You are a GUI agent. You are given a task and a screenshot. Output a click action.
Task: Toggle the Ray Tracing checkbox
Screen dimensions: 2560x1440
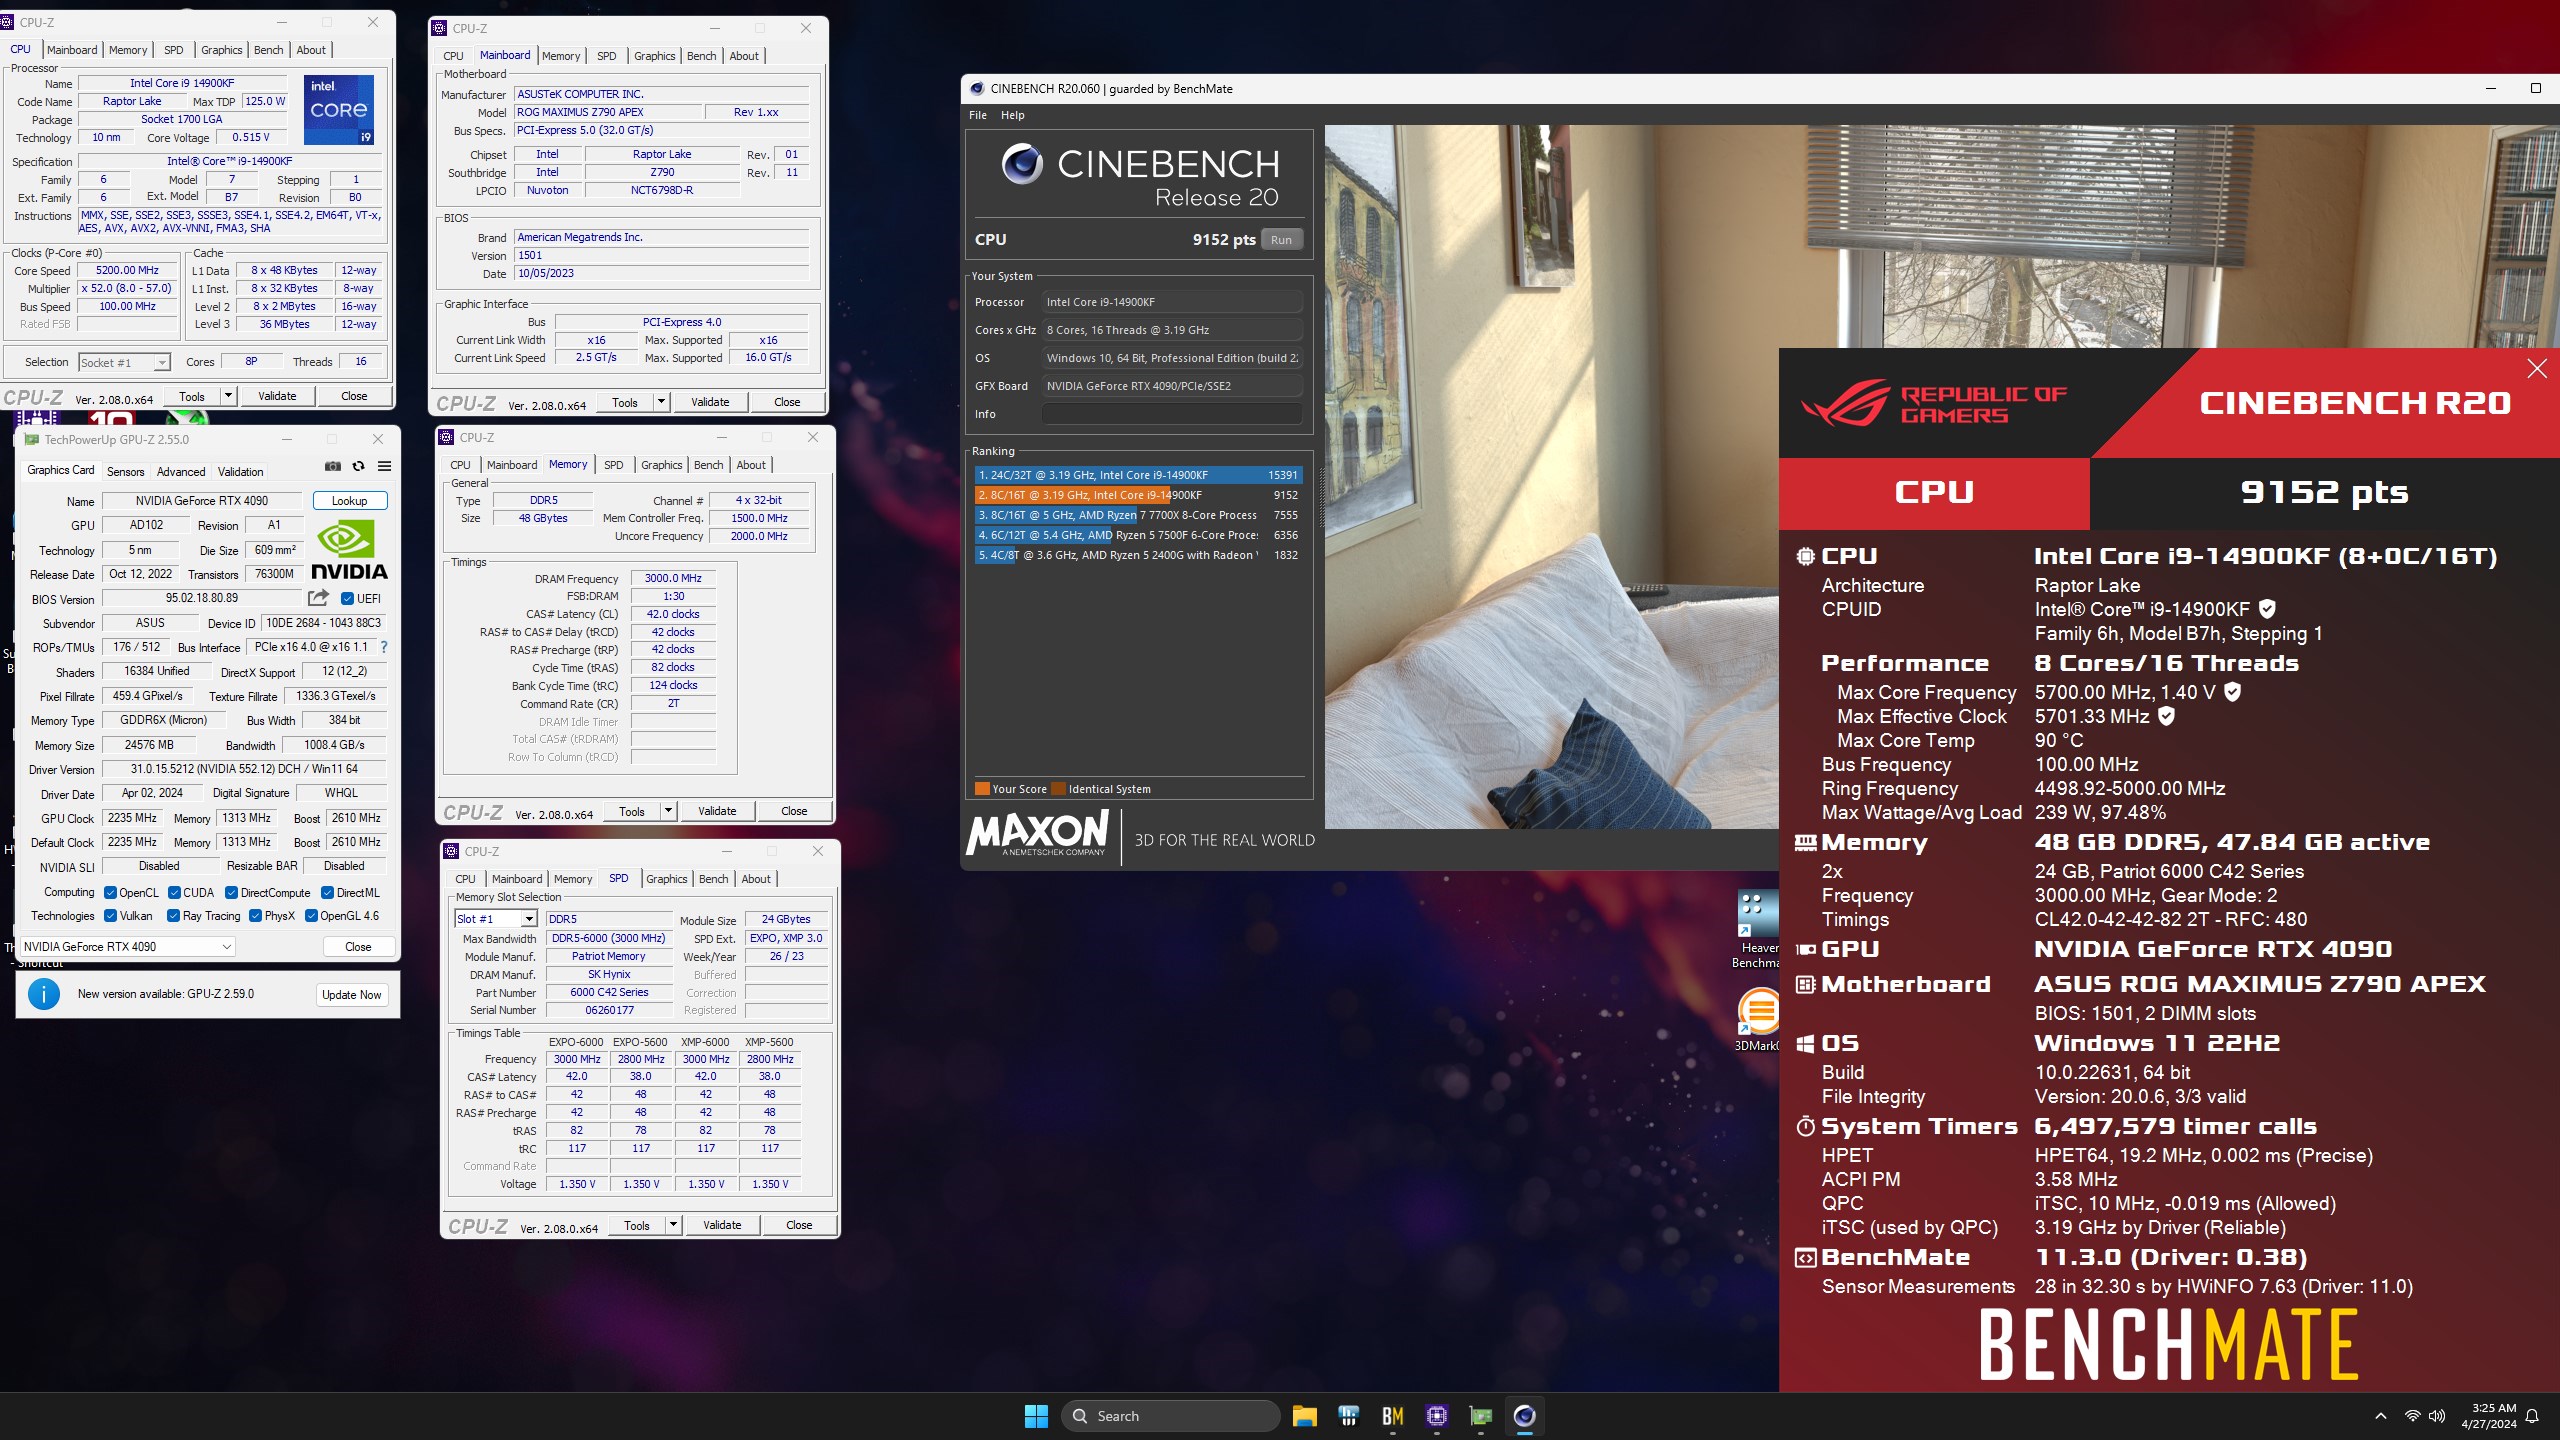click(x=173, y=916)
